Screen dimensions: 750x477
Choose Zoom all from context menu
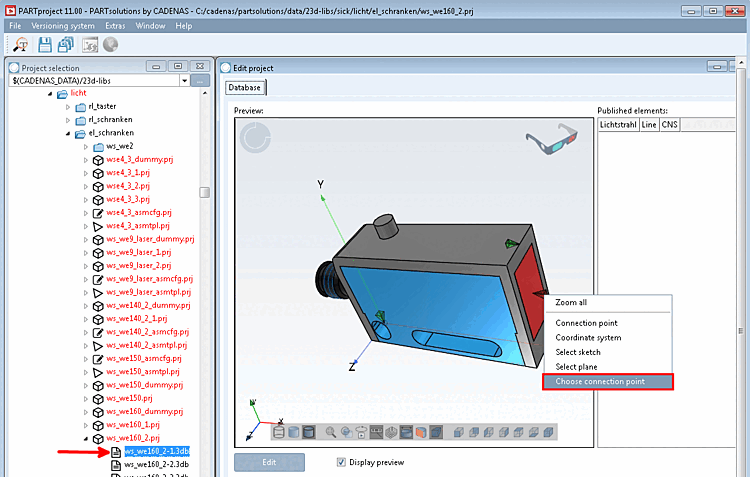[x=571, y=302]
